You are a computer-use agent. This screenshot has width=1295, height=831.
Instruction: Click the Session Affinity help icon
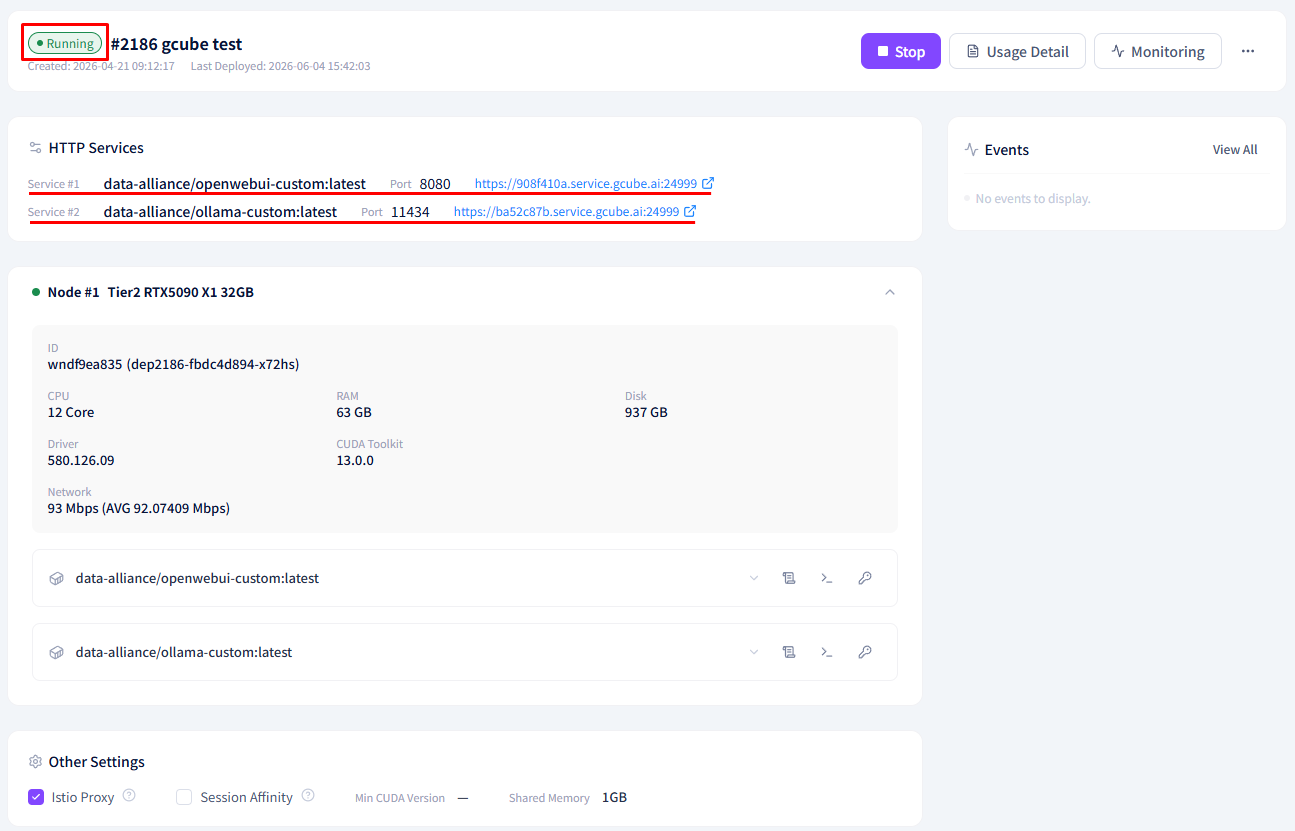point(308,796)
